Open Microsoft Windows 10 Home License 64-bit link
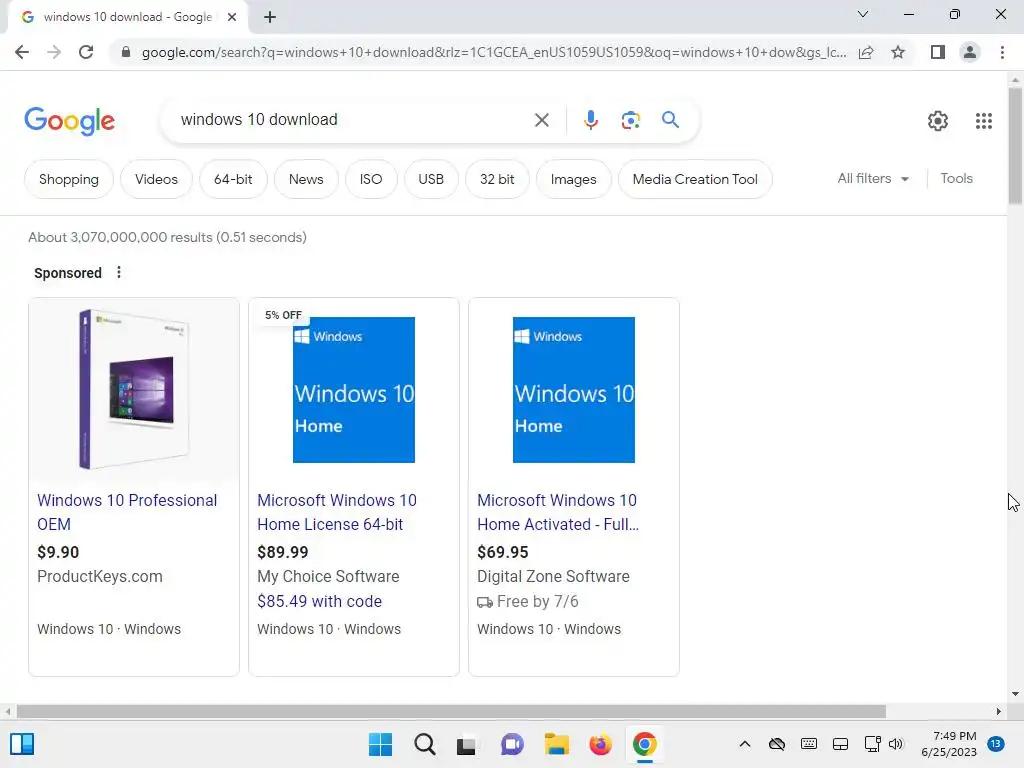Screen dimensions: 1024x768 (x=336, y=512)
